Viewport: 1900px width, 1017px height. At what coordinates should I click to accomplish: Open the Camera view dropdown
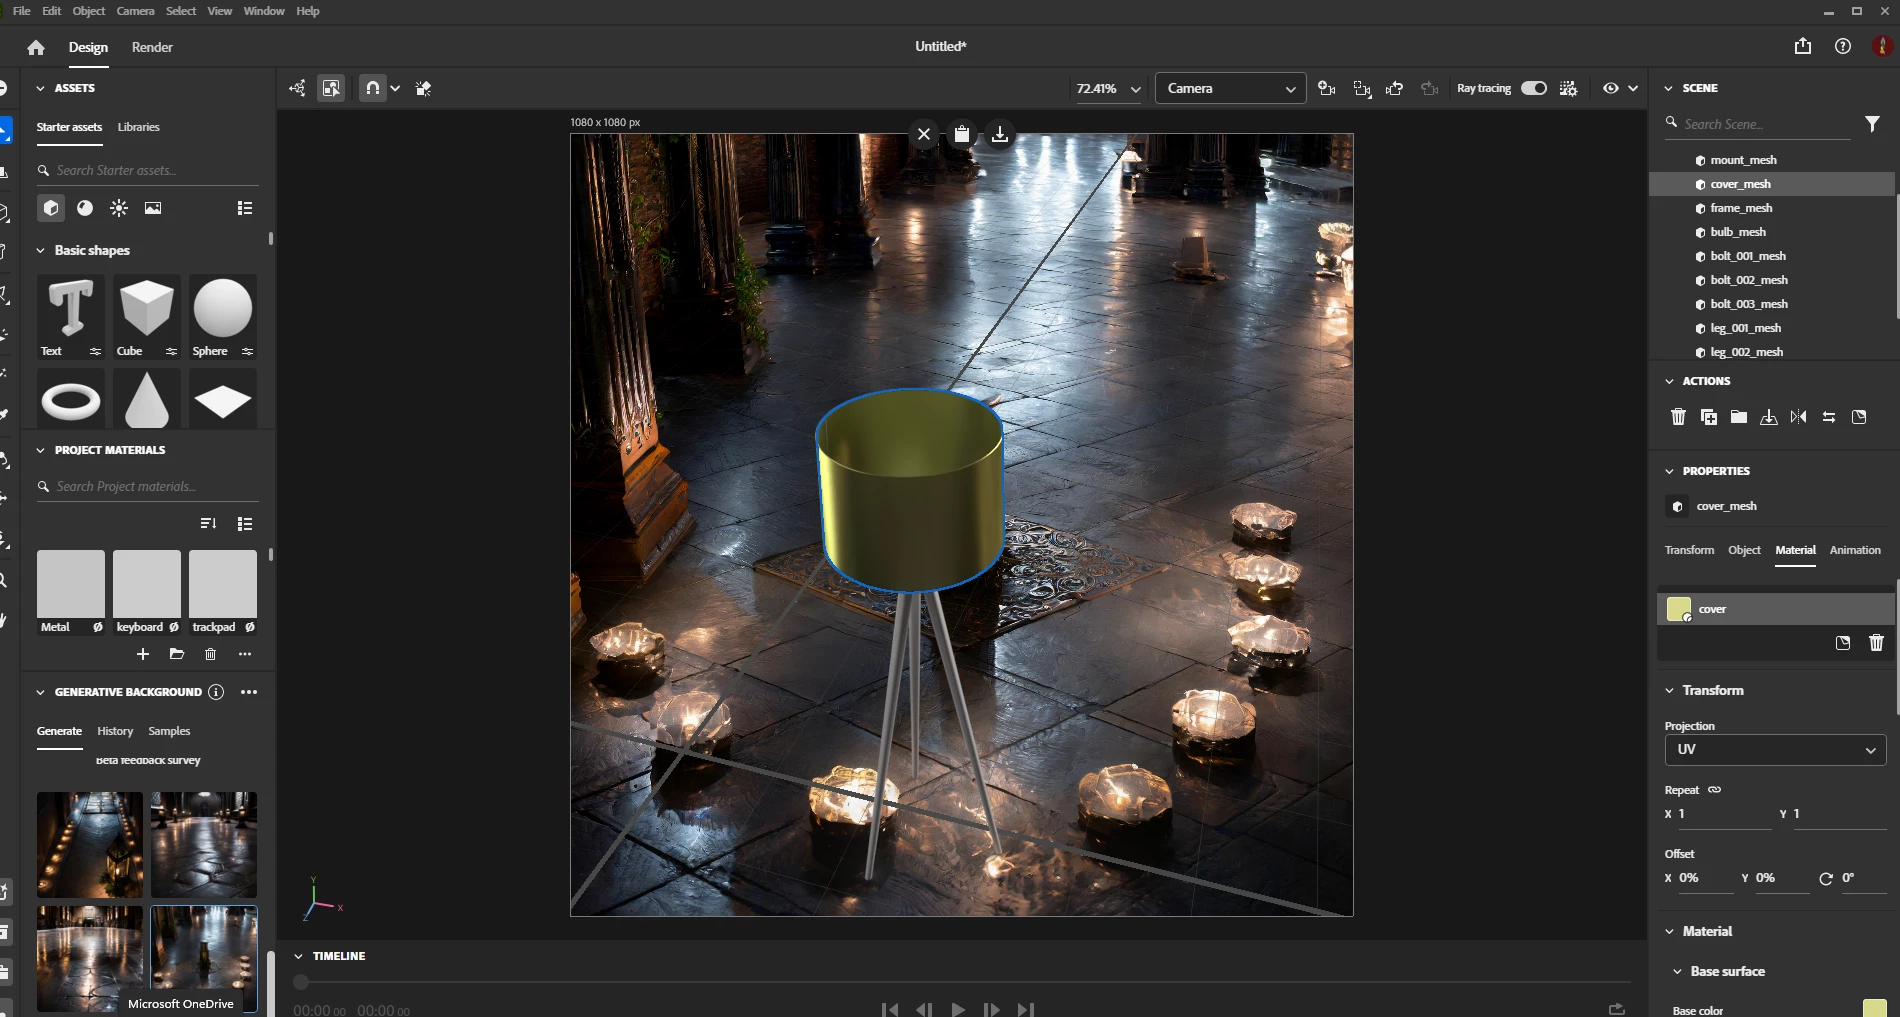[x=1230, y=88]
